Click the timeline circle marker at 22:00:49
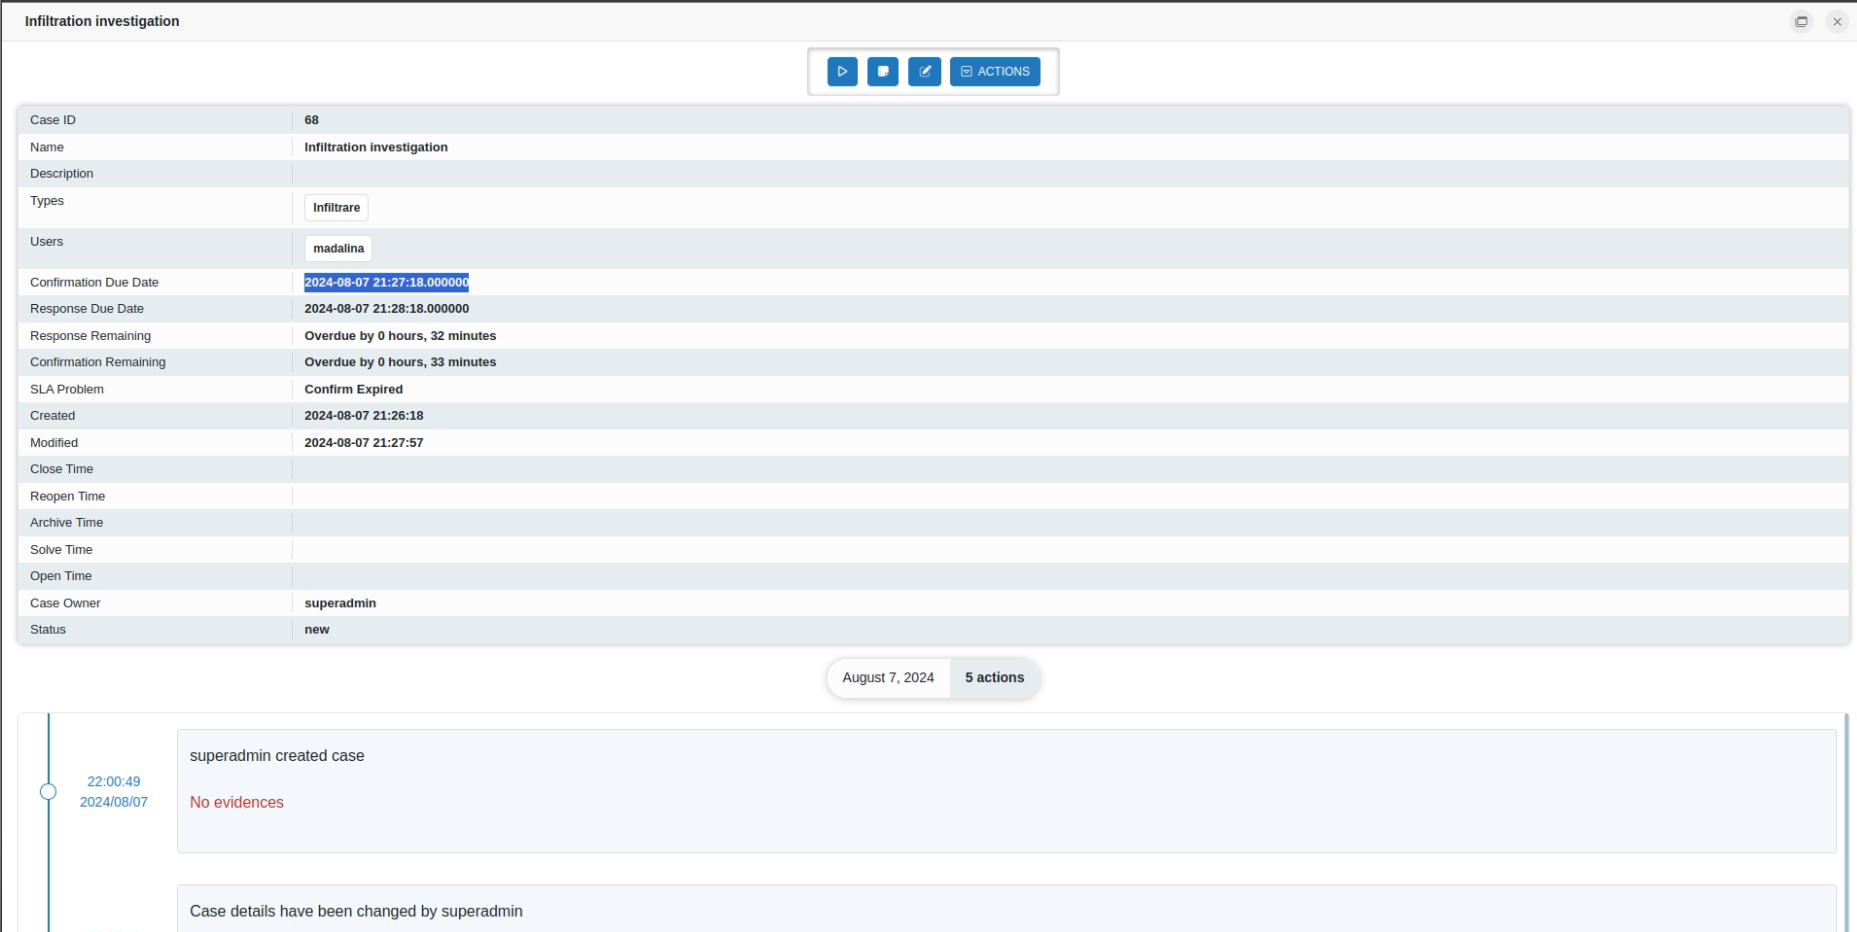This screenshot has height=932, width=1857. pyautogui.click(x=48, y=792)
